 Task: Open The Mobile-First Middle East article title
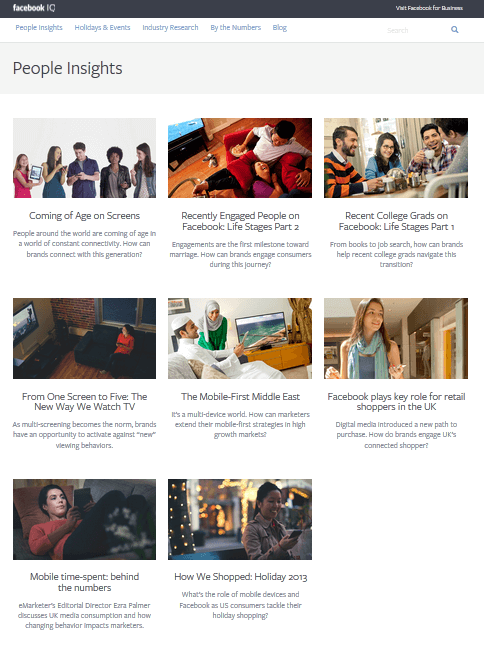pyautogui.click(x=240, y=396)
